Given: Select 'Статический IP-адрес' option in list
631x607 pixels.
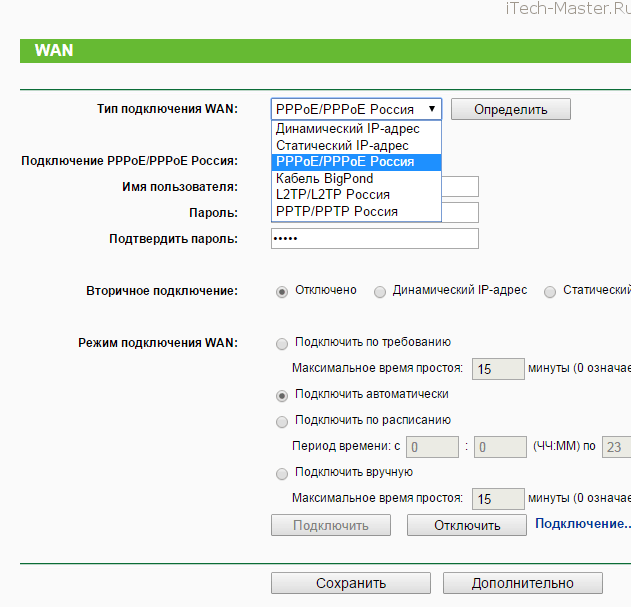Looking at the screenshot, I should tap(342, 146).
